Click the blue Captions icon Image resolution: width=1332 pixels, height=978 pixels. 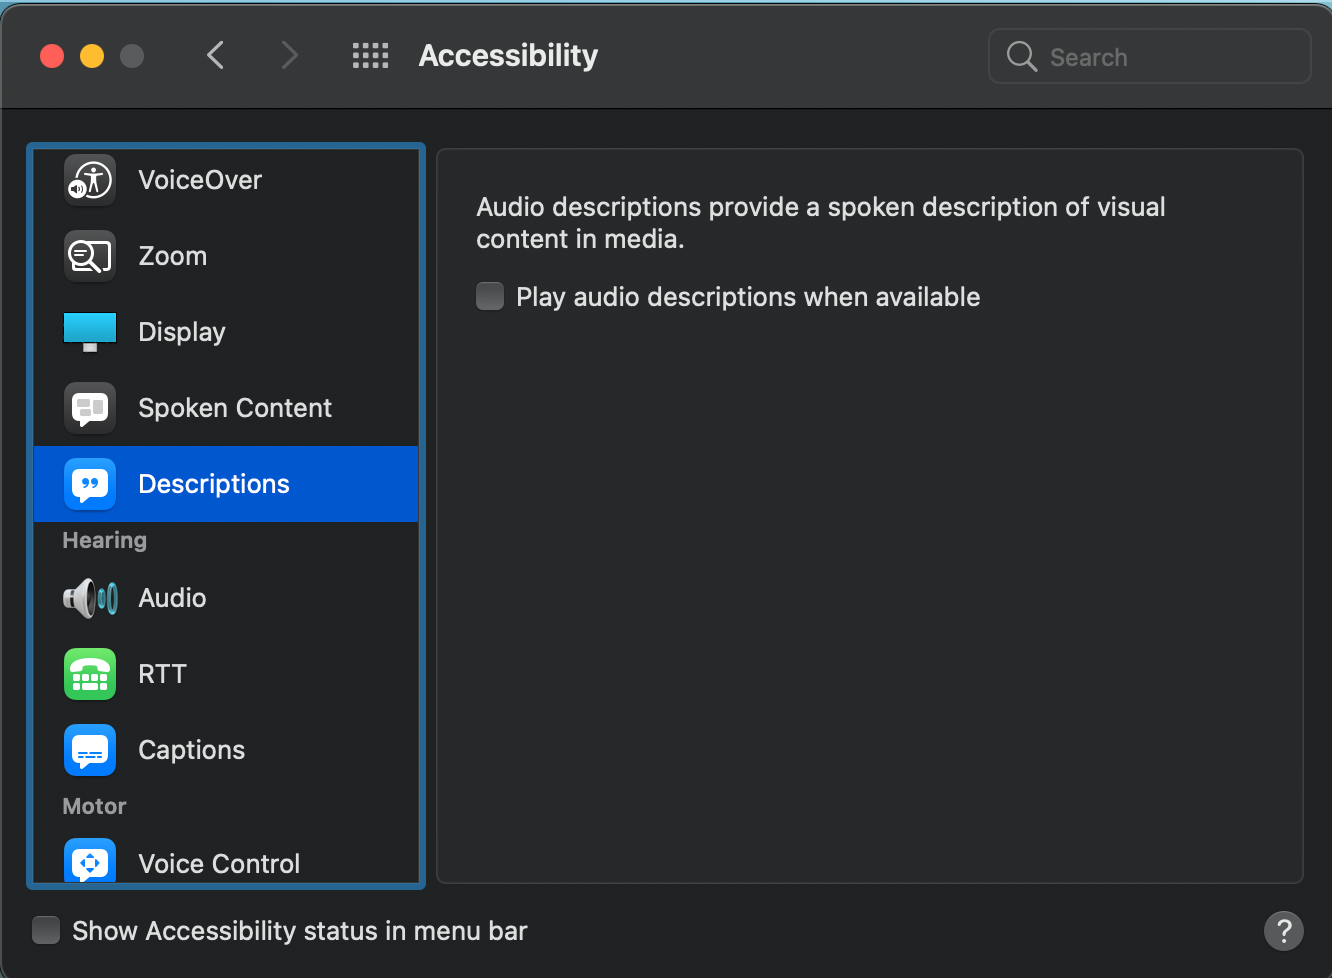point(90,750)
